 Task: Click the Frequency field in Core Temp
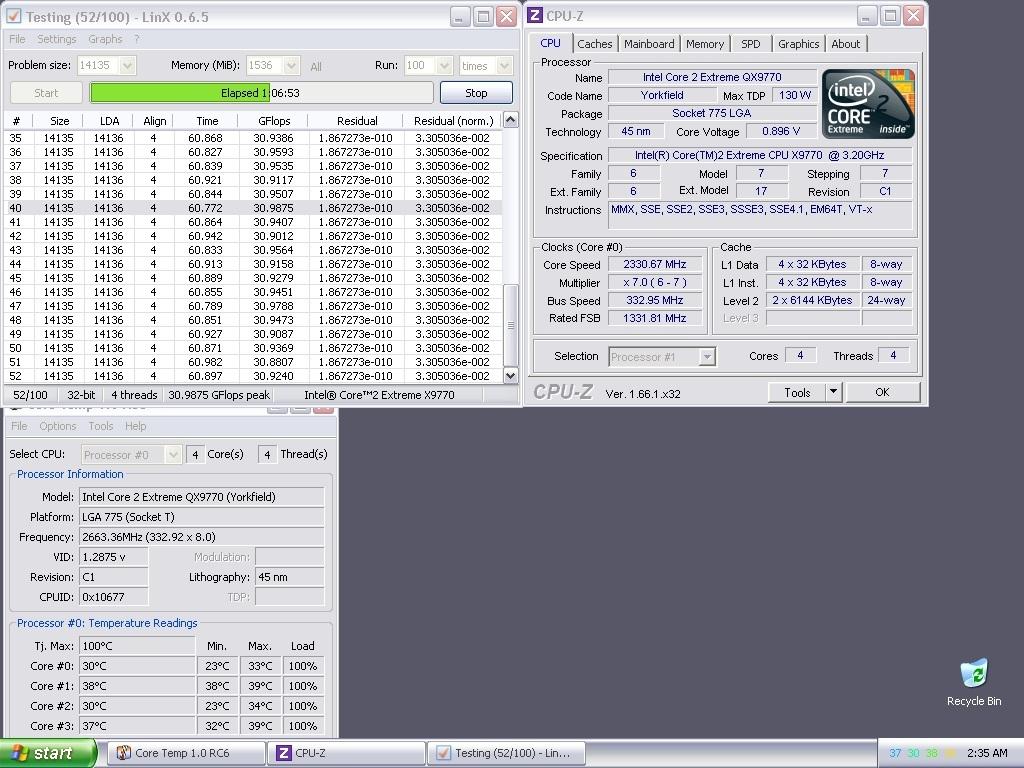202,537
